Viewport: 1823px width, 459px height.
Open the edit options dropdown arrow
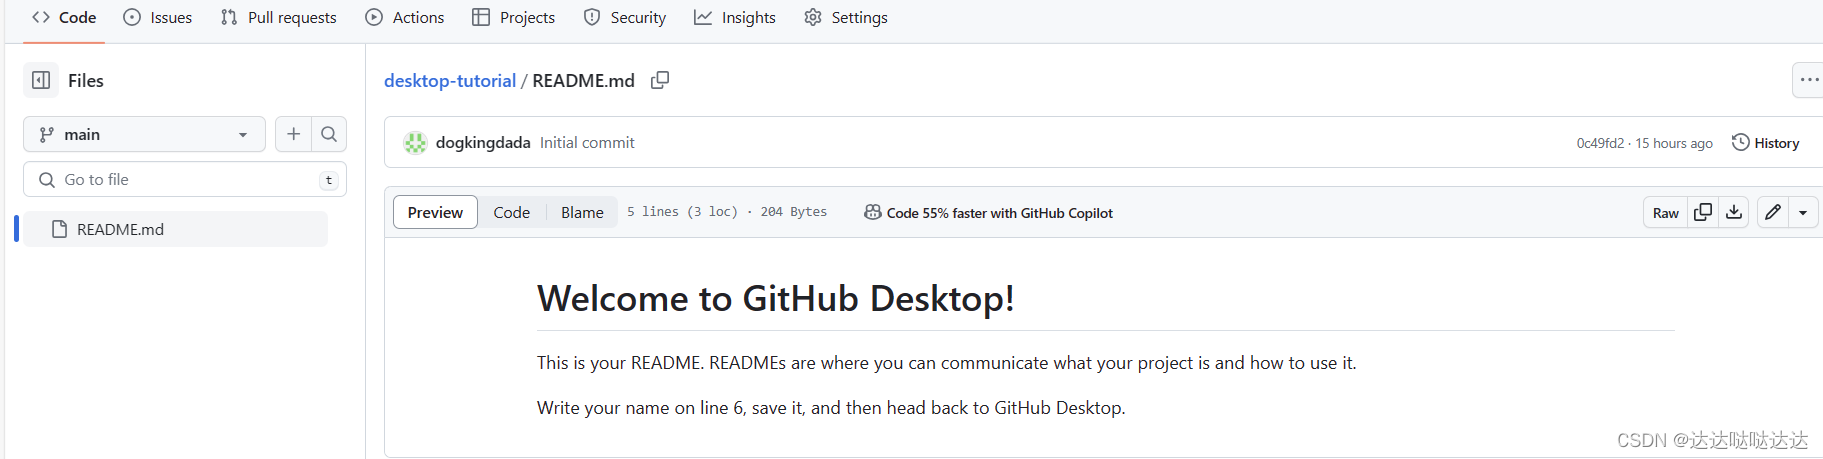click(x=1803, y=213)
